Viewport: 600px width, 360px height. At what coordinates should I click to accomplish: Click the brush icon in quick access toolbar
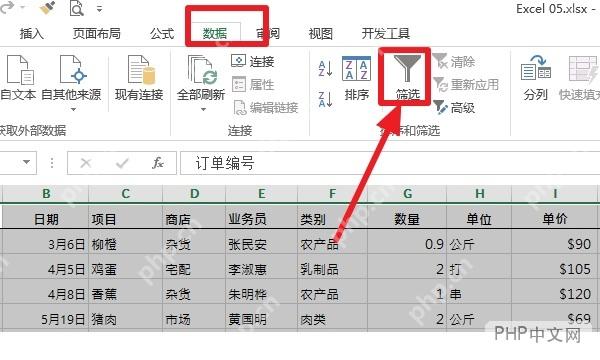pos(47,8)
